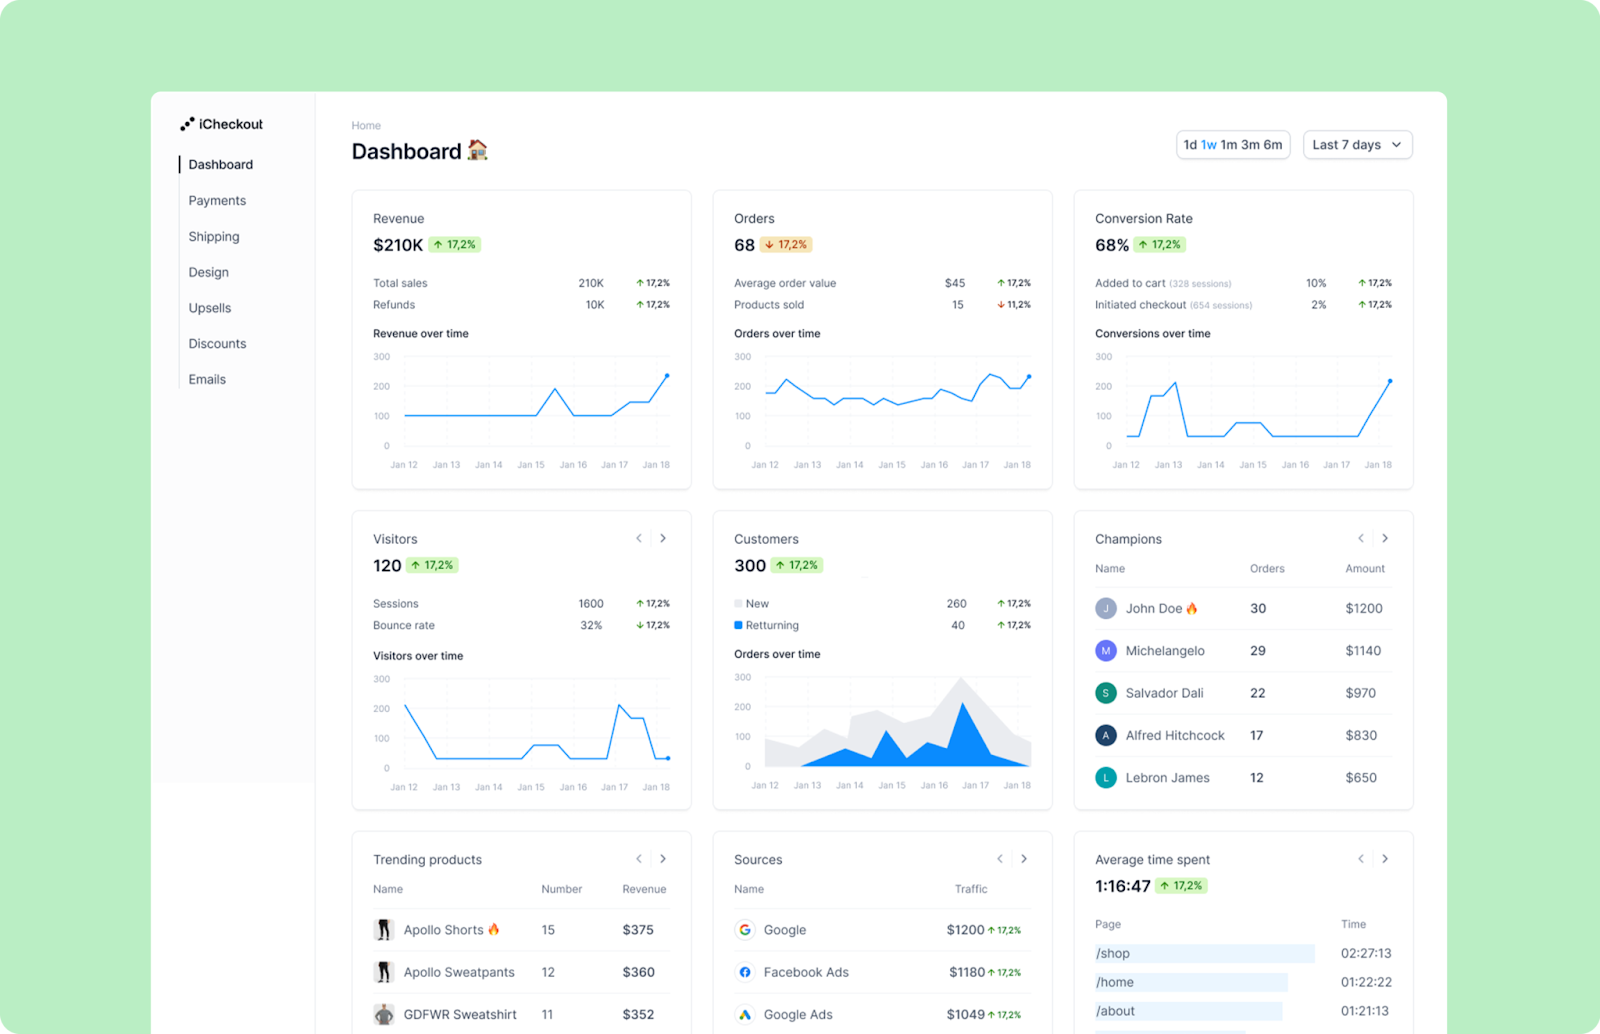Select the 1m time range
The image size is (1600, 1034).
click(x=1229, y=144)
